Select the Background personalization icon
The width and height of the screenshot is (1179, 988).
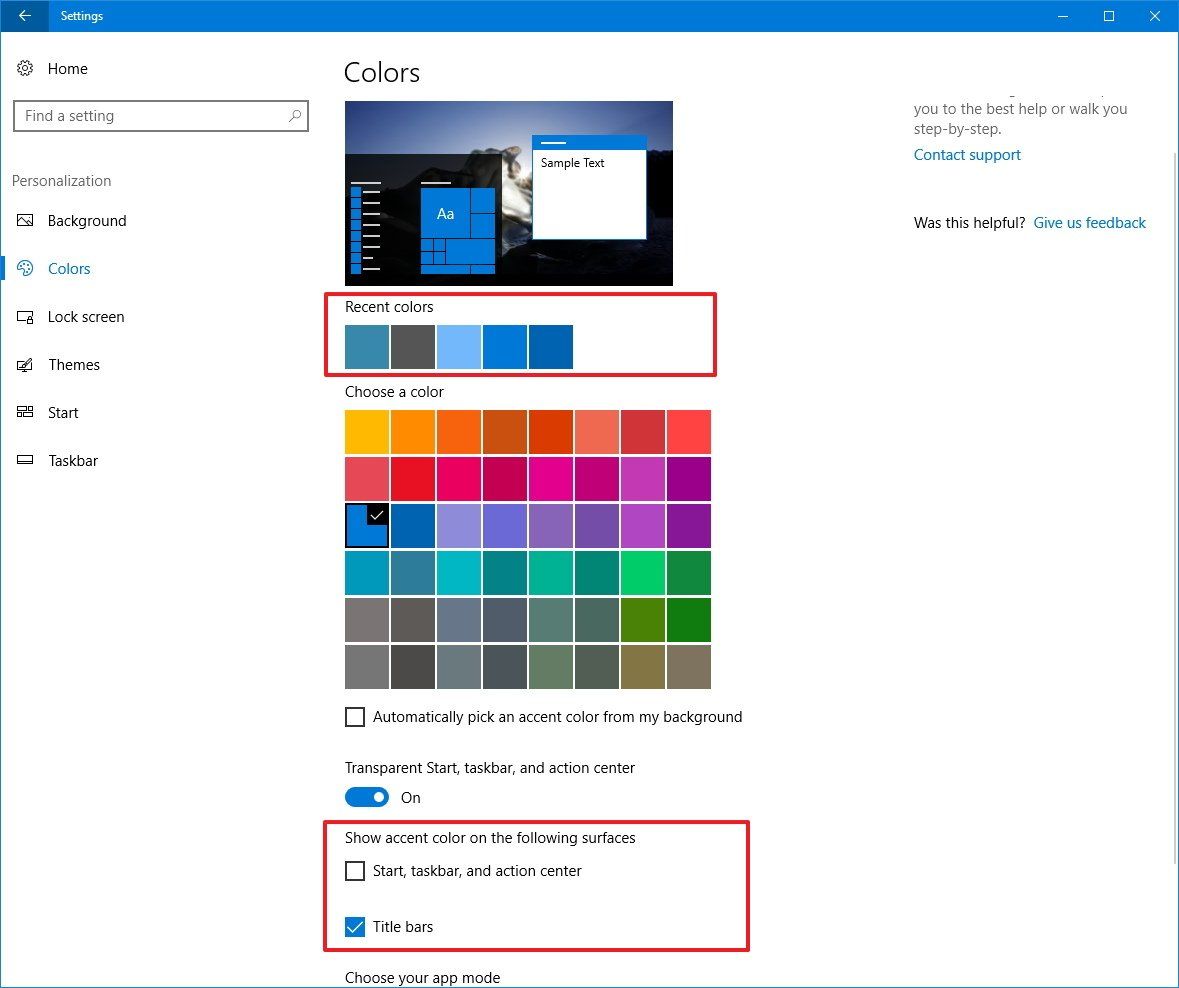click(24, 220)
